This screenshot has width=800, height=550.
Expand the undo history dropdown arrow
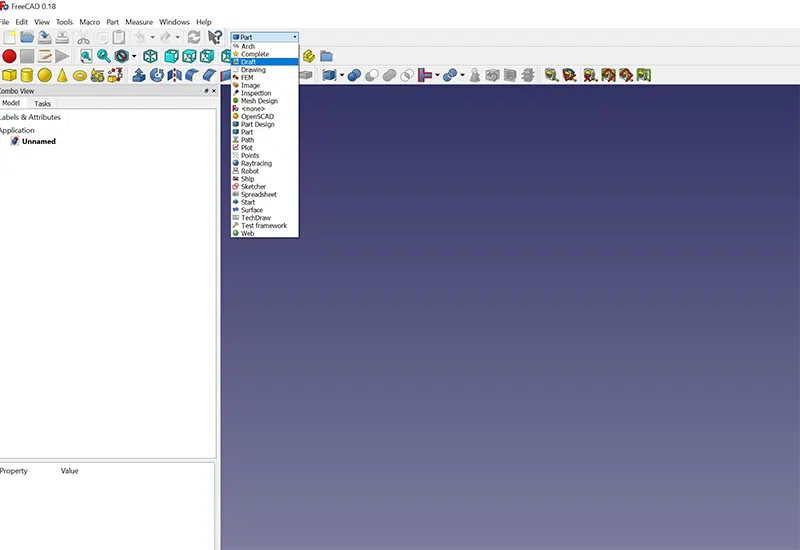coord(152,37)
